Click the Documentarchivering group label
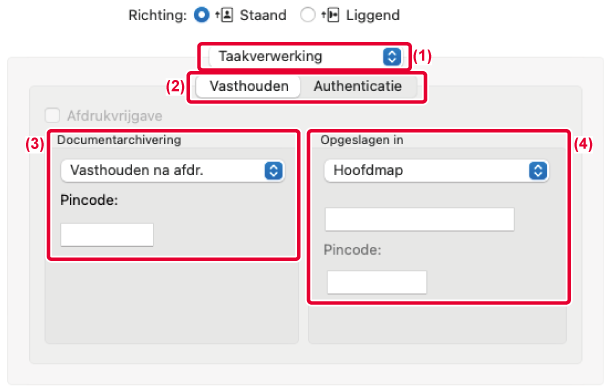Viewport: 604px width, 387px height. click(119, 140)
